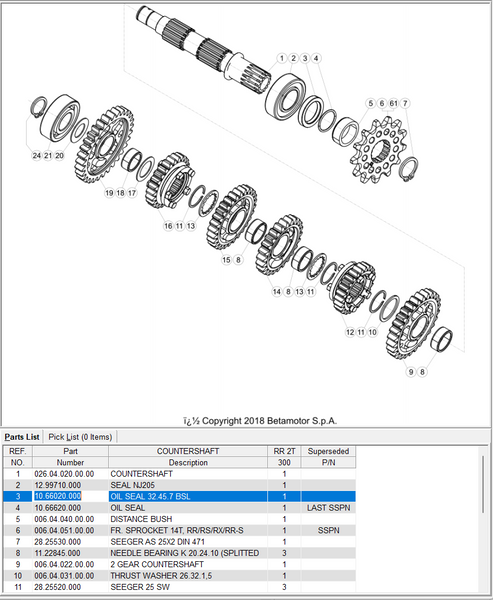Click quantity 3 in the NEEDLE BEARING row

click(x=284, y=553)
